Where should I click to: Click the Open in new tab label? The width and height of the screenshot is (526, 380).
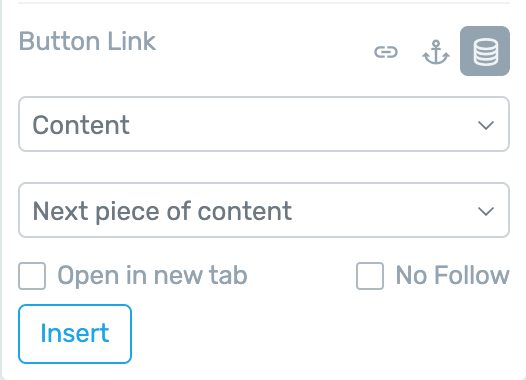(153, 276)
